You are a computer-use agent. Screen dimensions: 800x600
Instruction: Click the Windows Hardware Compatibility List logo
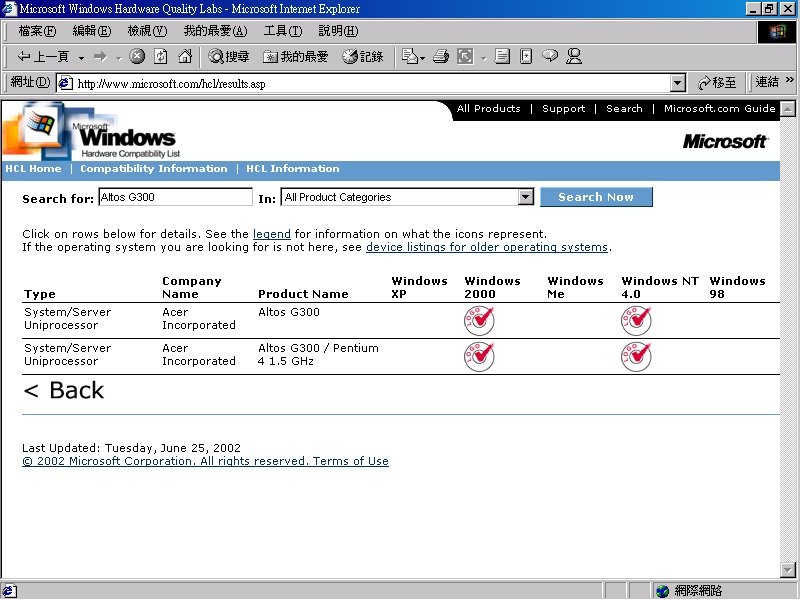[x=92, y=132]
